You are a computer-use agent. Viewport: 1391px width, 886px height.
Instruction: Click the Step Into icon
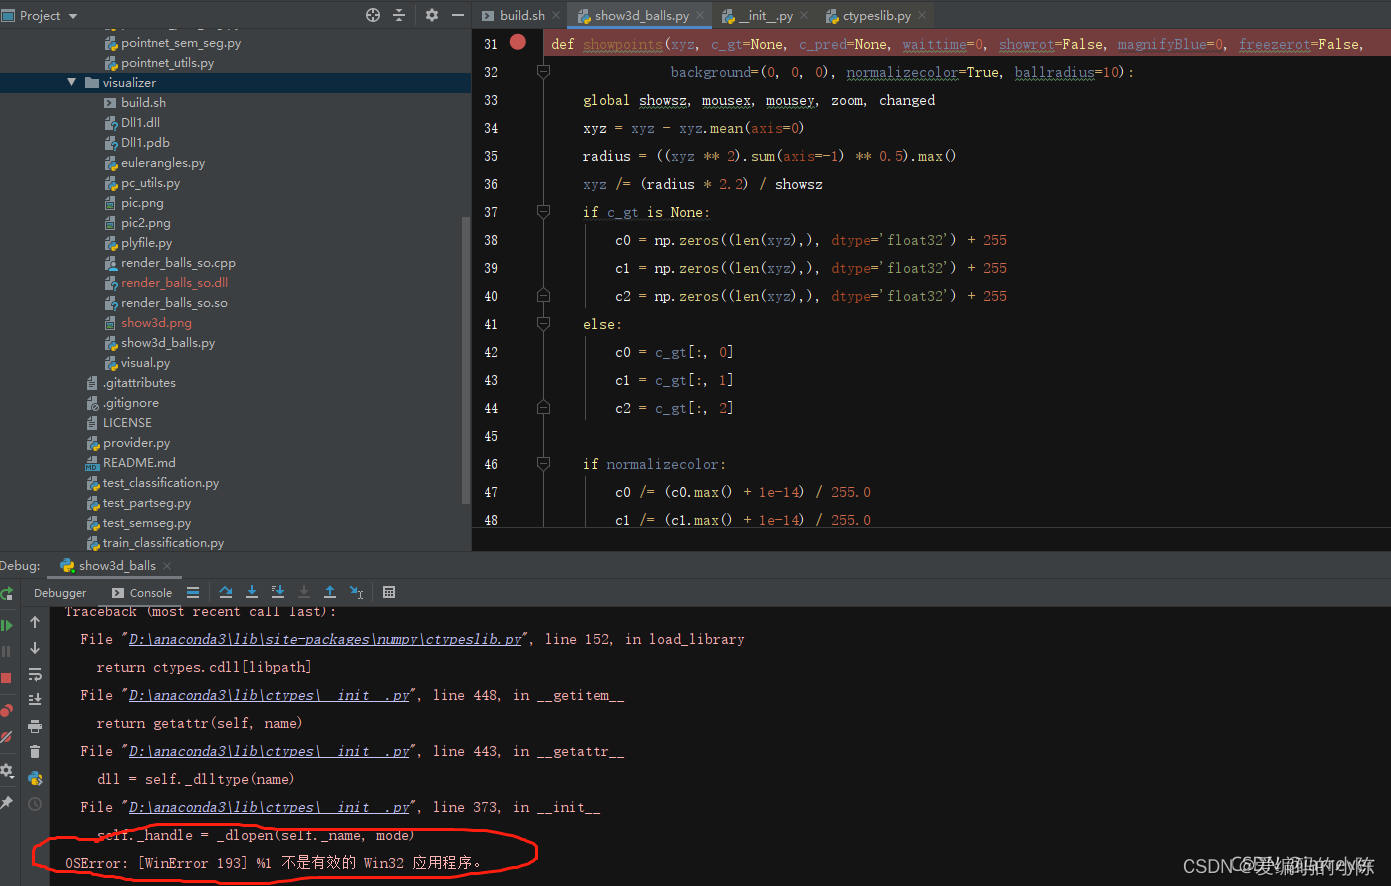(x=252, y=592)
